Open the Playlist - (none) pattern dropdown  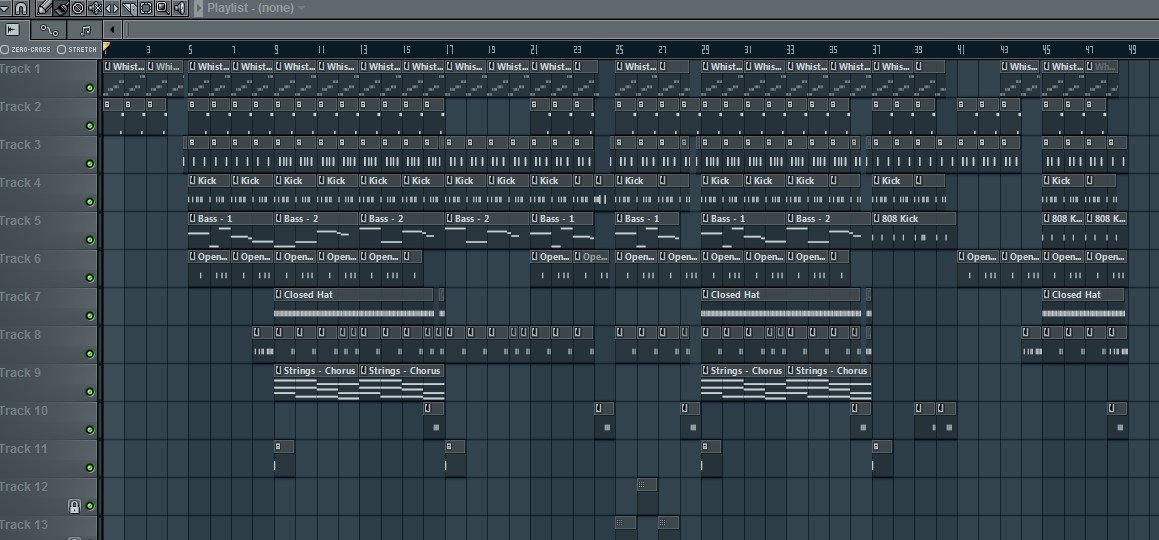coord(255,8)
